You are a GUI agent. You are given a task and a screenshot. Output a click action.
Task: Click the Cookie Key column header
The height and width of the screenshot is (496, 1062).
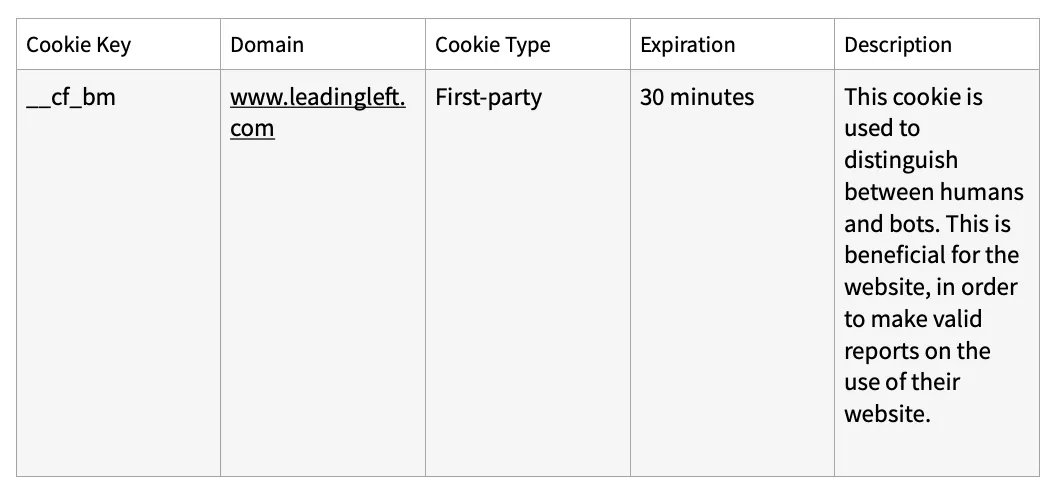coord(79,45)
